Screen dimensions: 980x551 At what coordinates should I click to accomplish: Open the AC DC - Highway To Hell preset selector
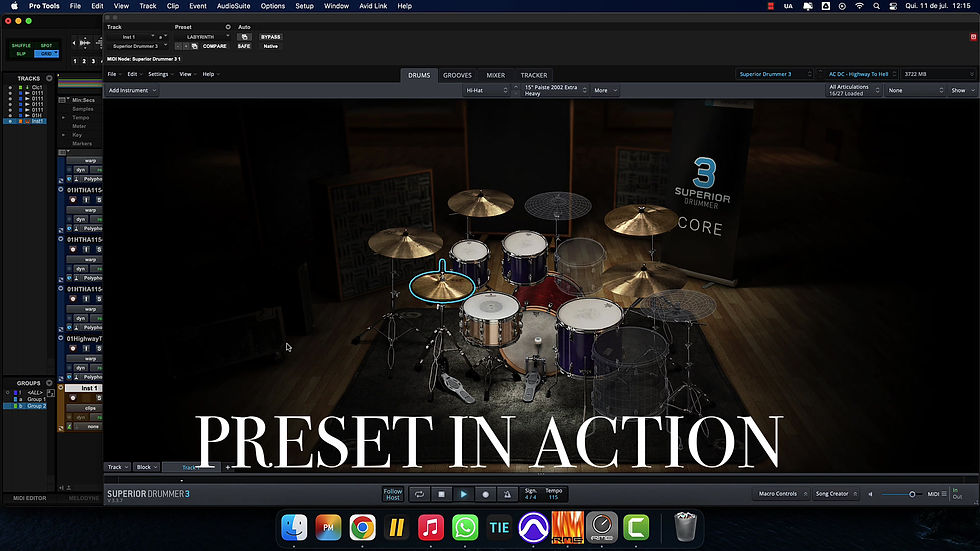click(859, 74)
